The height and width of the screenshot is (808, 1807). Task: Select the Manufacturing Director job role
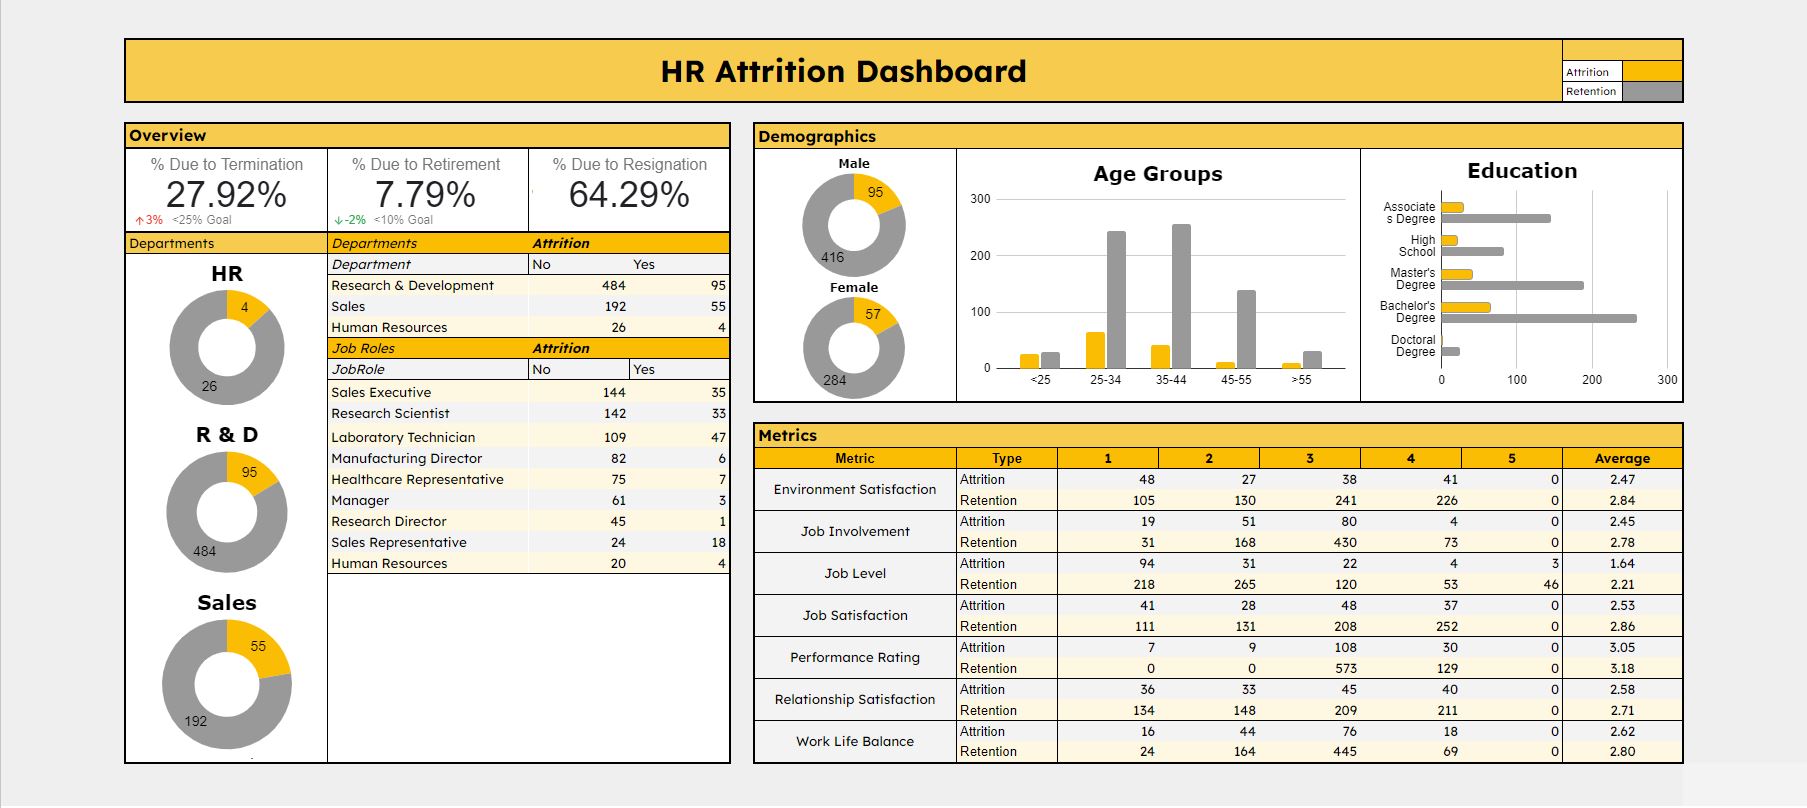(x=406, y=458)
